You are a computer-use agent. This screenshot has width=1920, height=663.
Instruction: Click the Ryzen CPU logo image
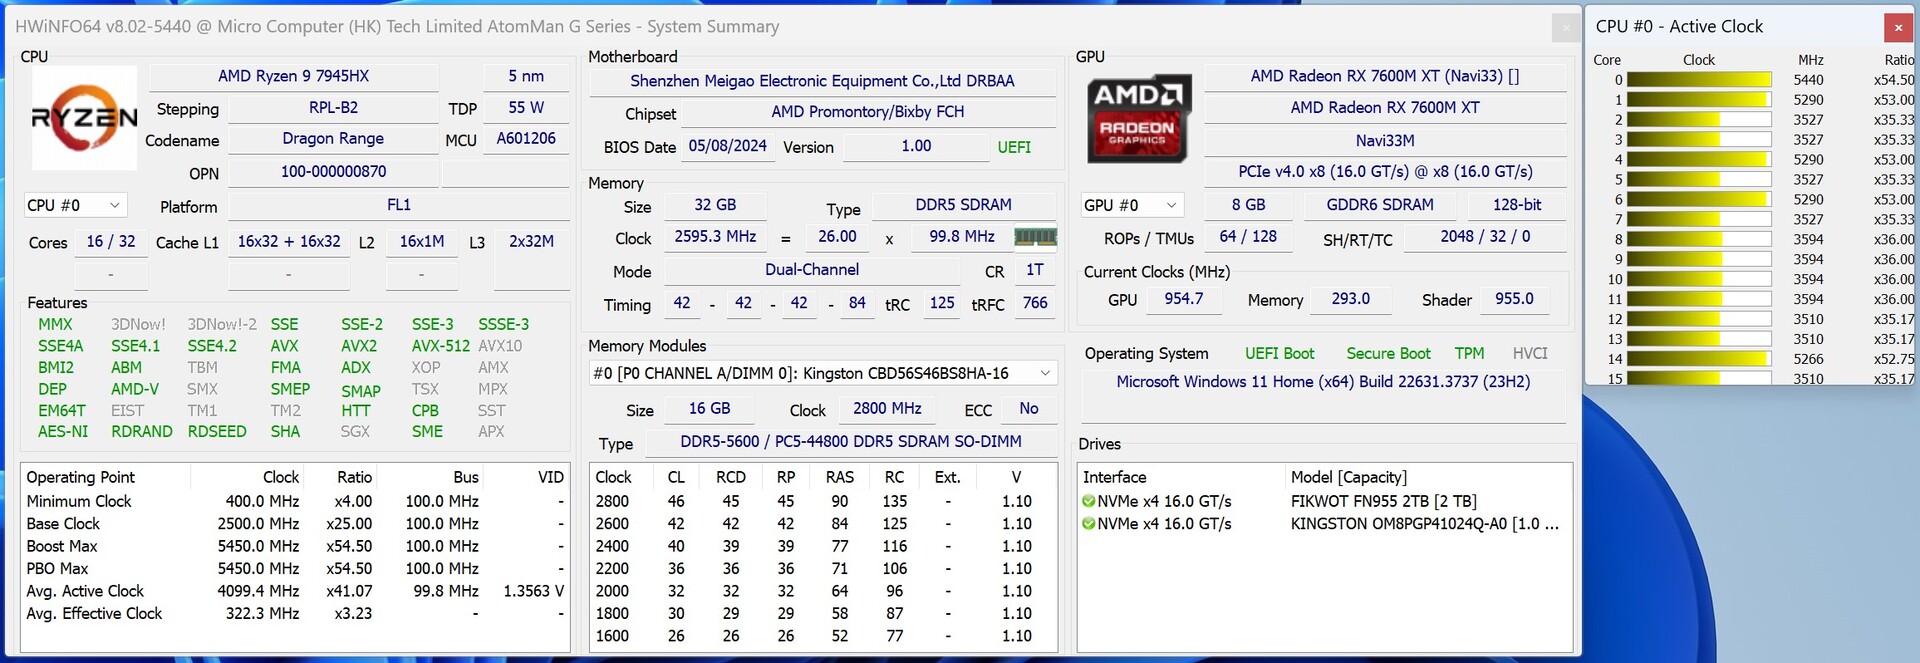[84, 118]
